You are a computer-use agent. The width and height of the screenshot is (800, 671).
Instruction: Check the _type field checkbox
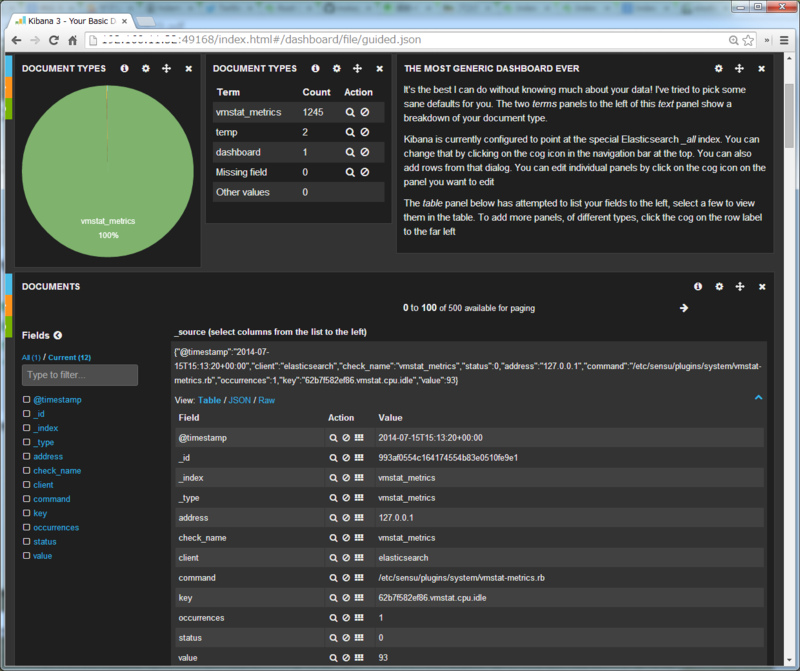point(27,442)
